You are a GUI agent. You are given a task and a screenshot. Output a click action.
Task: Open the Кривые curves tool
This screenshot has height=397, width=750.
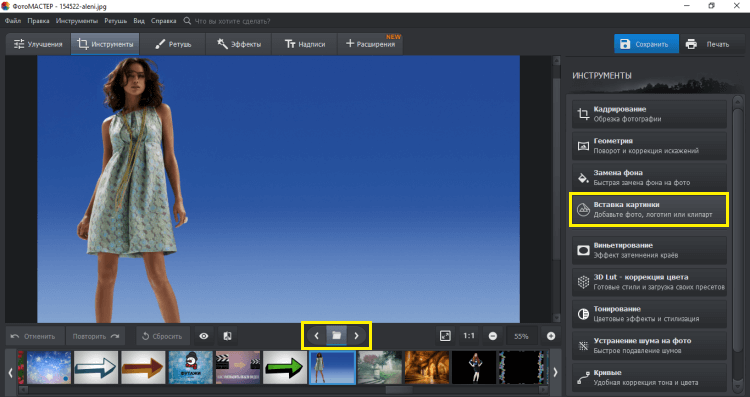(649, 377)
